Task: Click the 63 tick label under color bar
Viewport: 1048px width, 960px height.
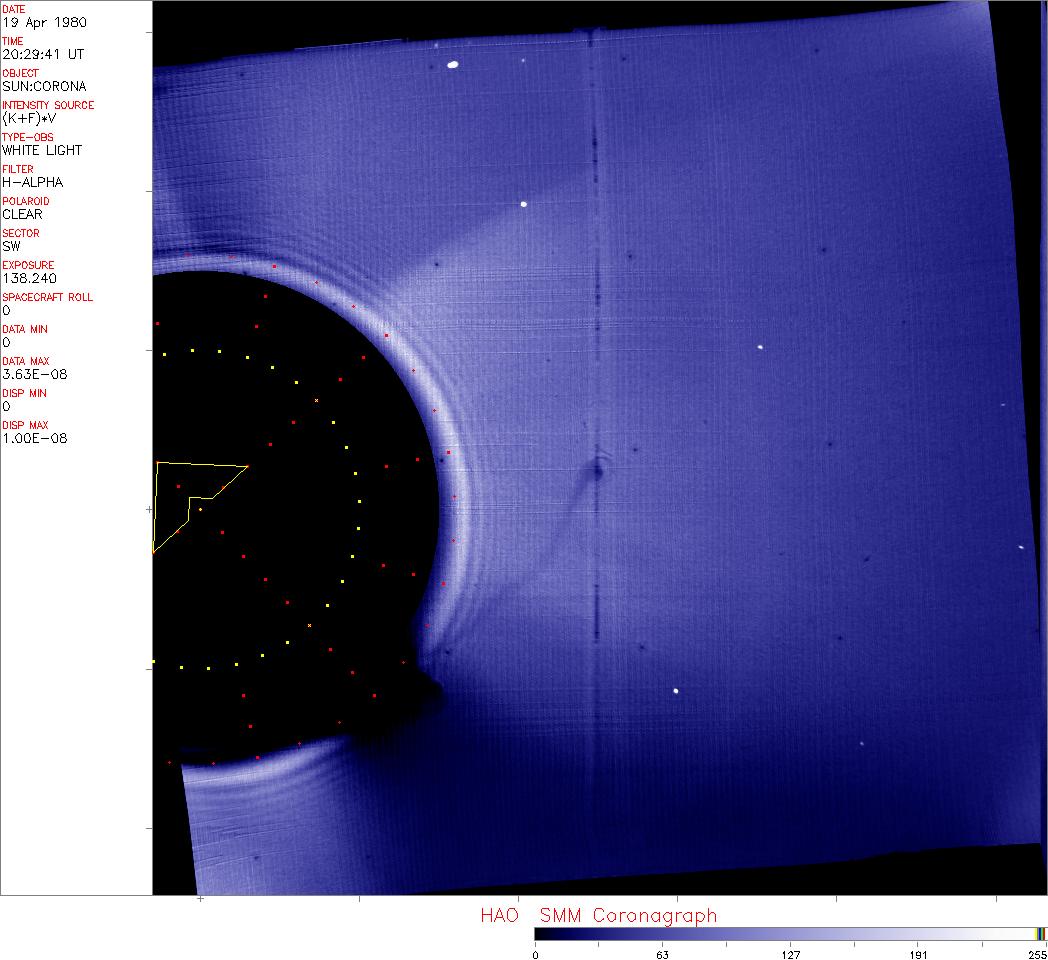Action: [x=662, y=954]
